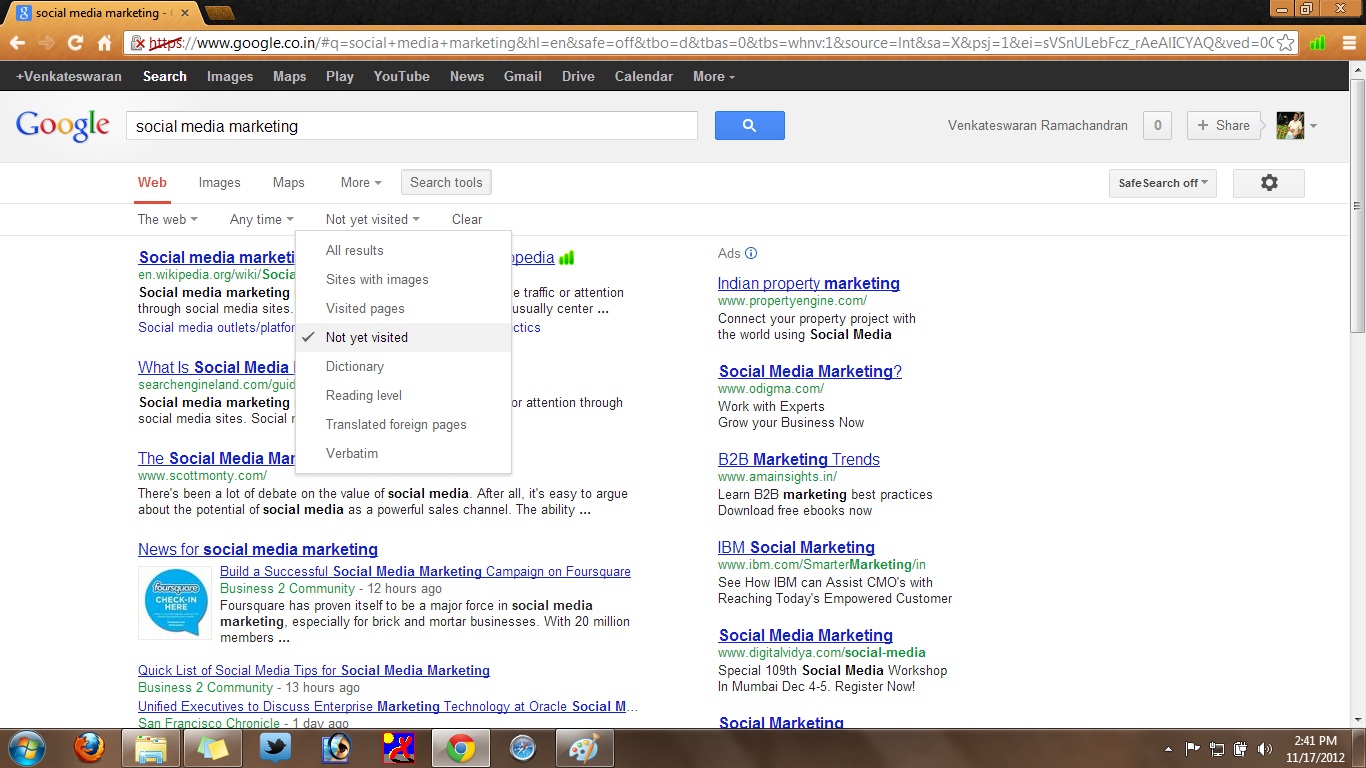1366x768 pixels.
Task: Open Safari compass icon in taskbar
Action: click(x=523, y=748)
